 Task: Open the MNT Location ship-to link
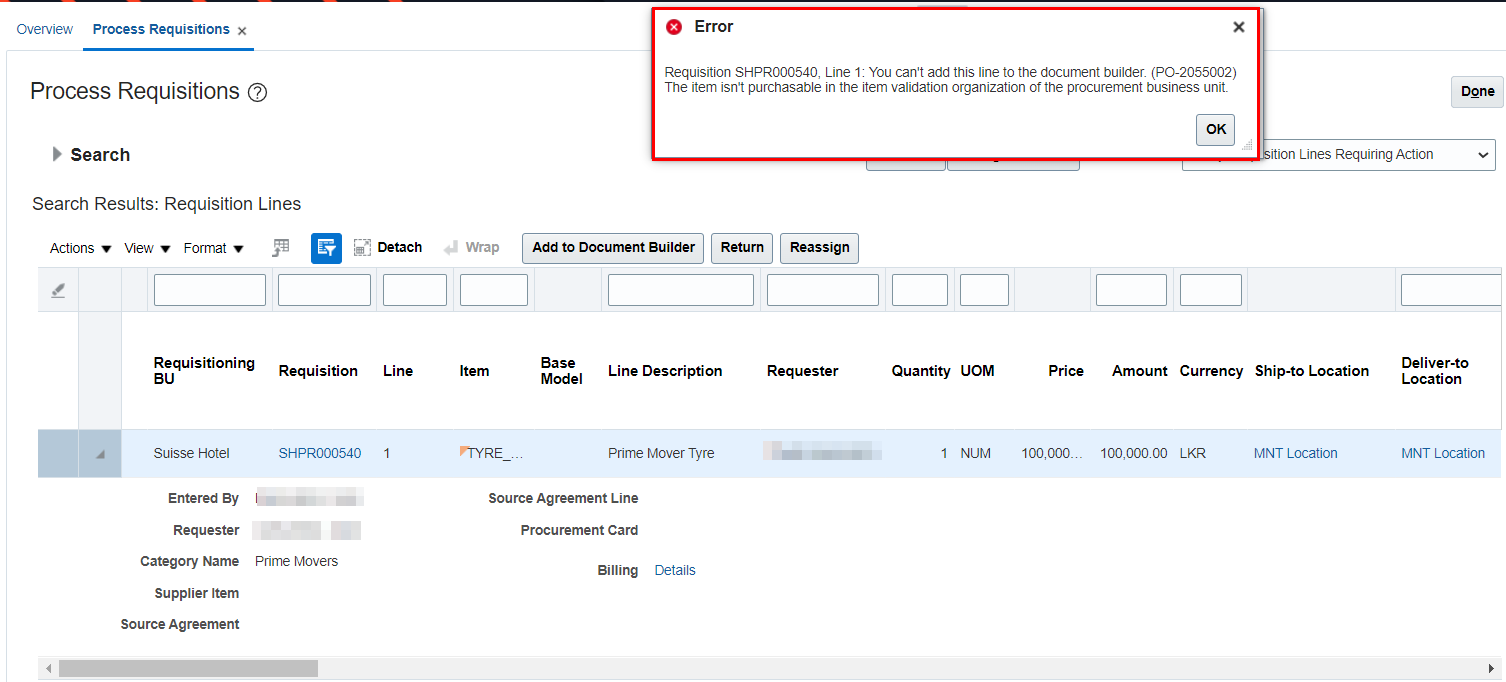click(x=1295, y=453)
